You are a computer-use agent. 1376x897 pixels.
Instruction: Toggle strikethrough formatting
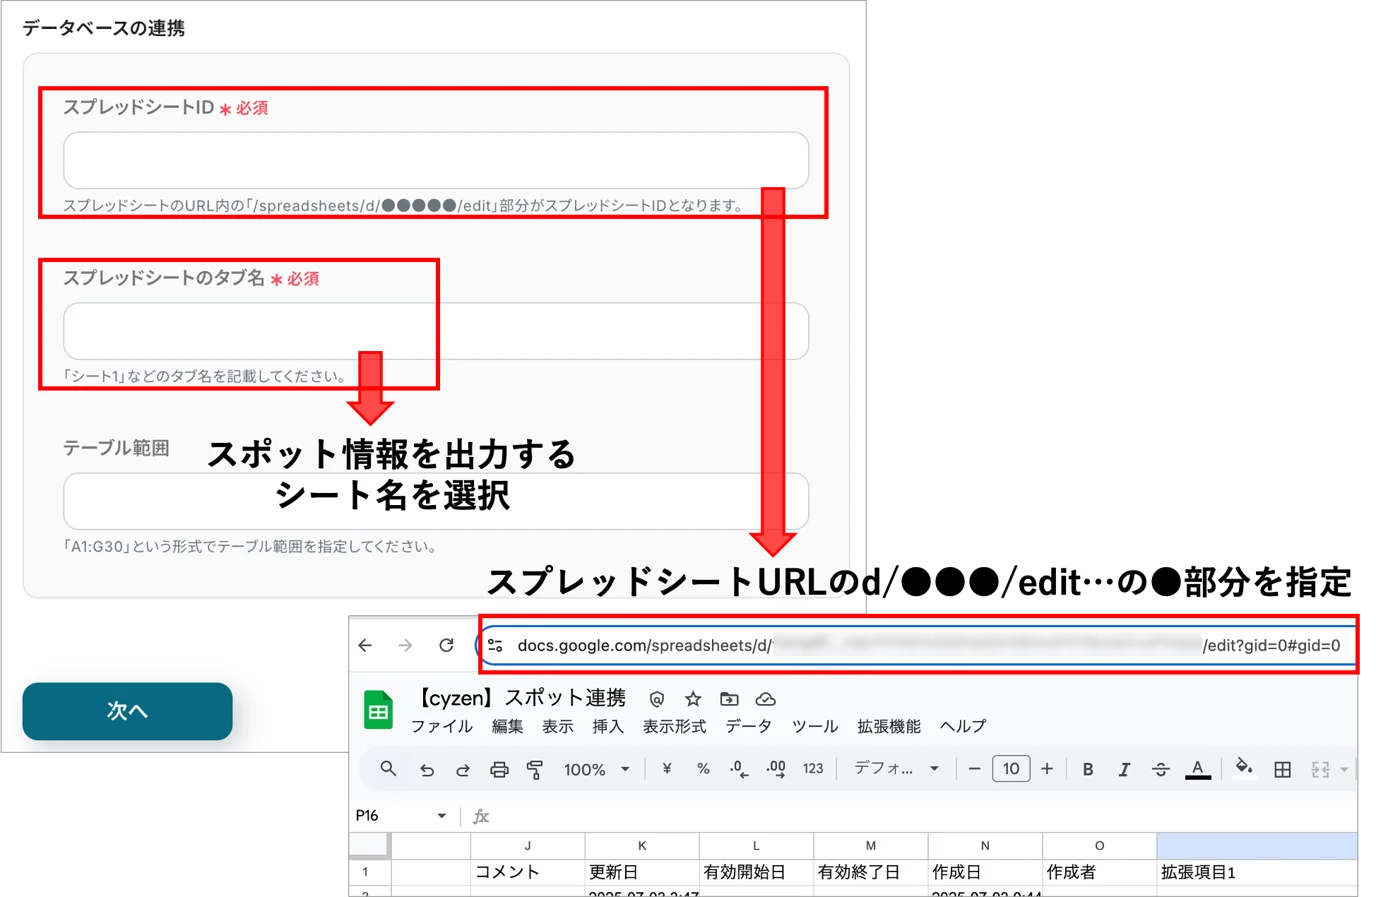coord(1160,769)
